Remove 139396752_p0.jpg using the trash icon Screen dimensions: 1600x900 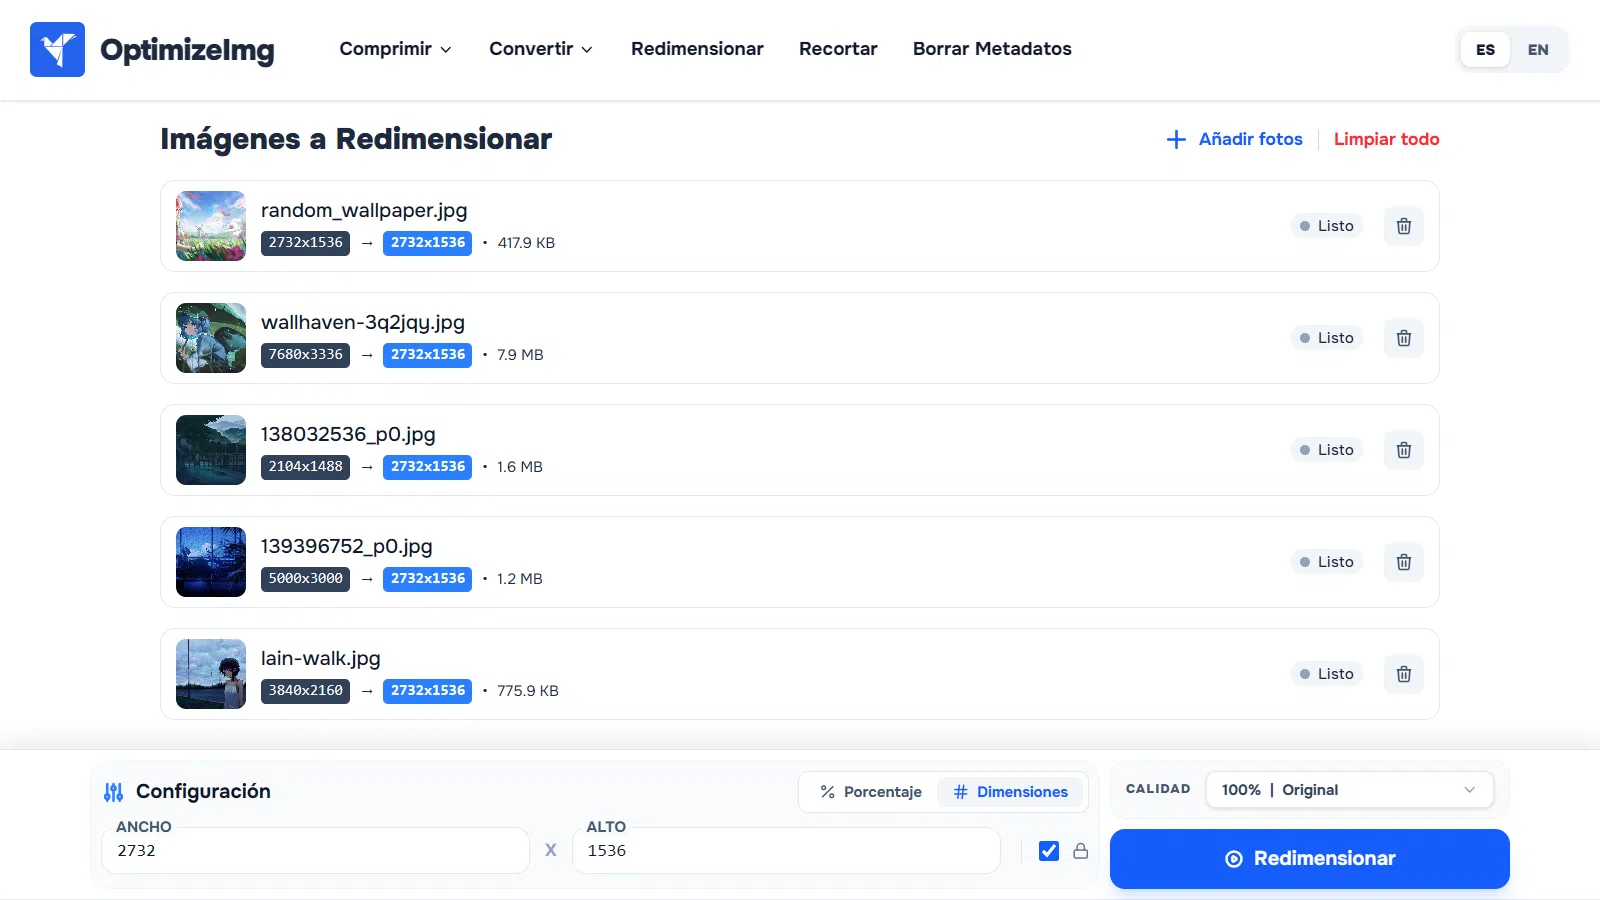(1404, 562)
